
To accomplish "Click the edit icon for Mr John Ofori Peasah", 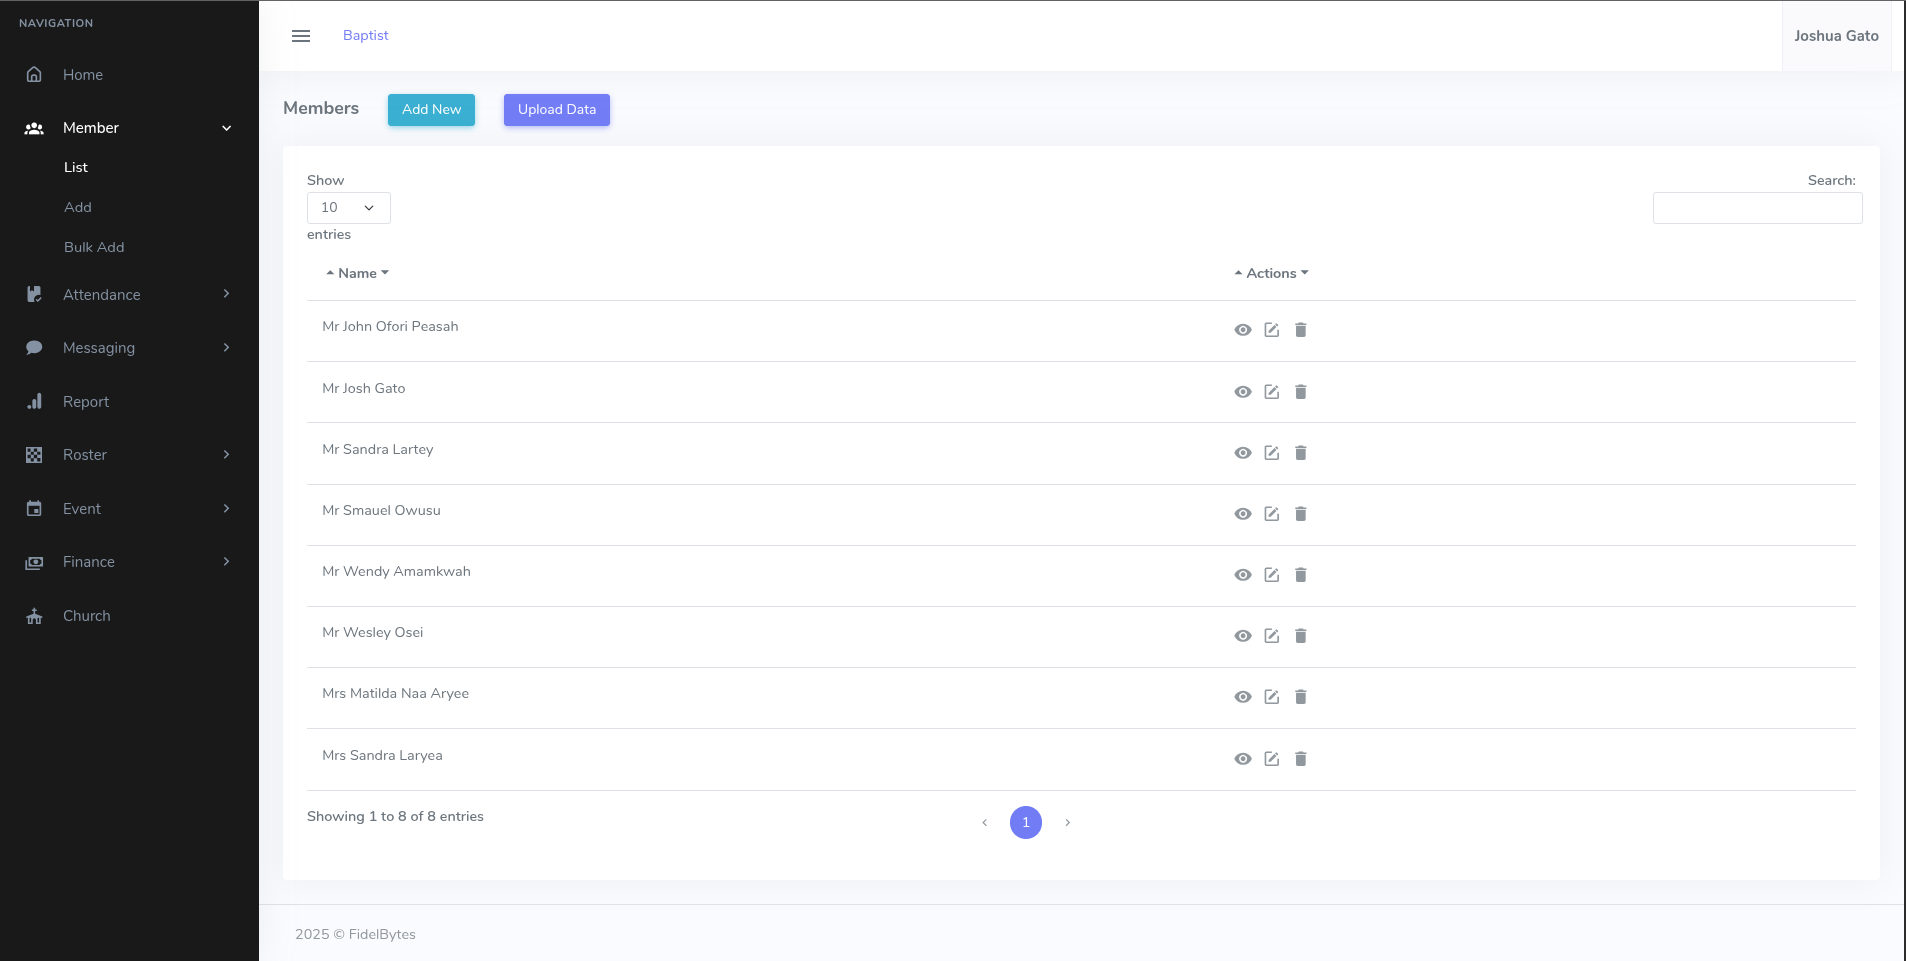I will pyautogui.click(x=1271, y=330).
